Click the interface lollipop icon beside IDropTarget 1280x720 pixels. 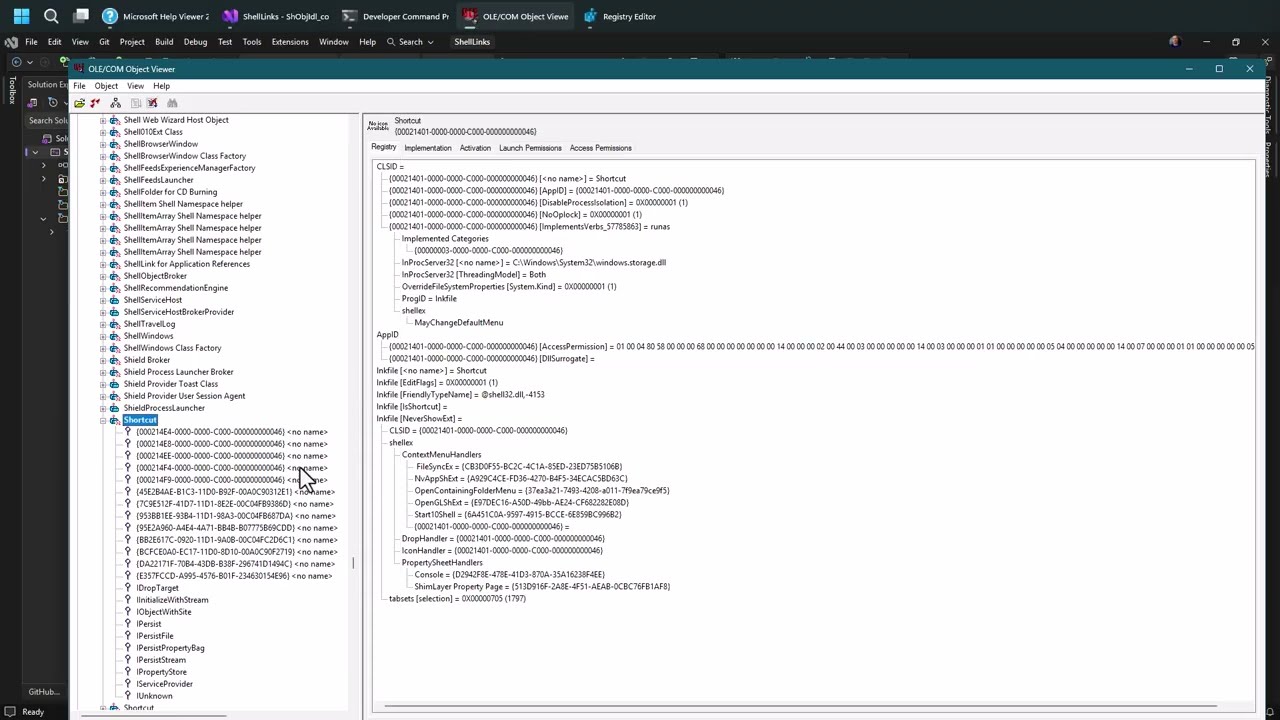click(x=127, y=588)
